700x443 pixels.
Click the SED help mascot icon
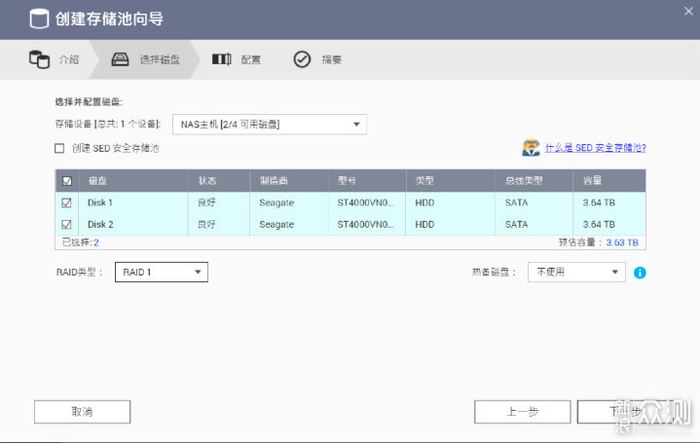[x=531, y=148]
